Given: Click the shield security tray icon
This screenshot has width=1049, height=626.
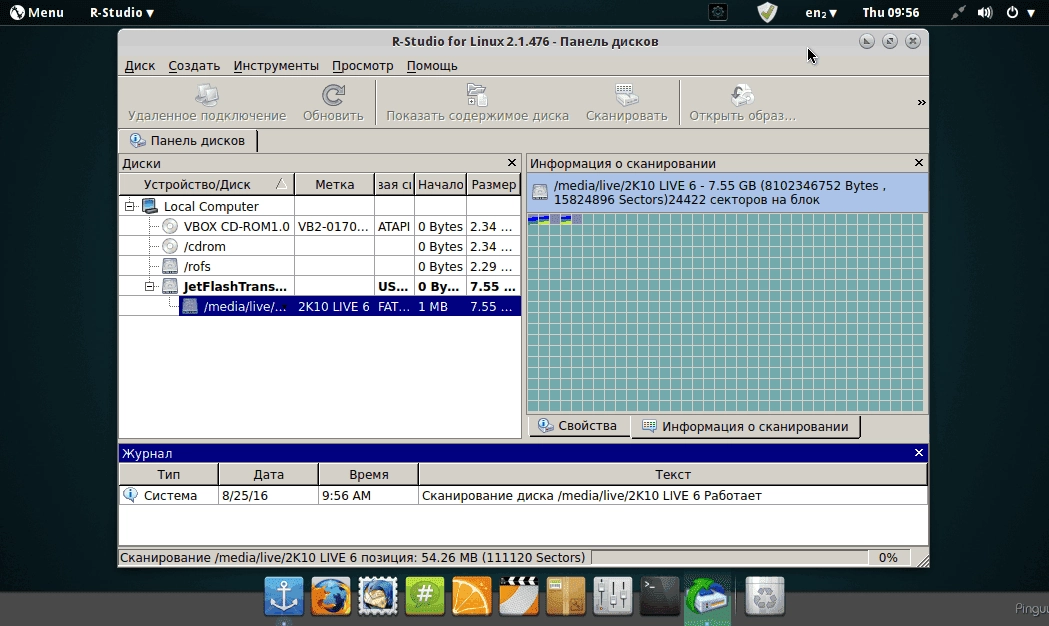Looking at the screenshot, I should [767, 12].
